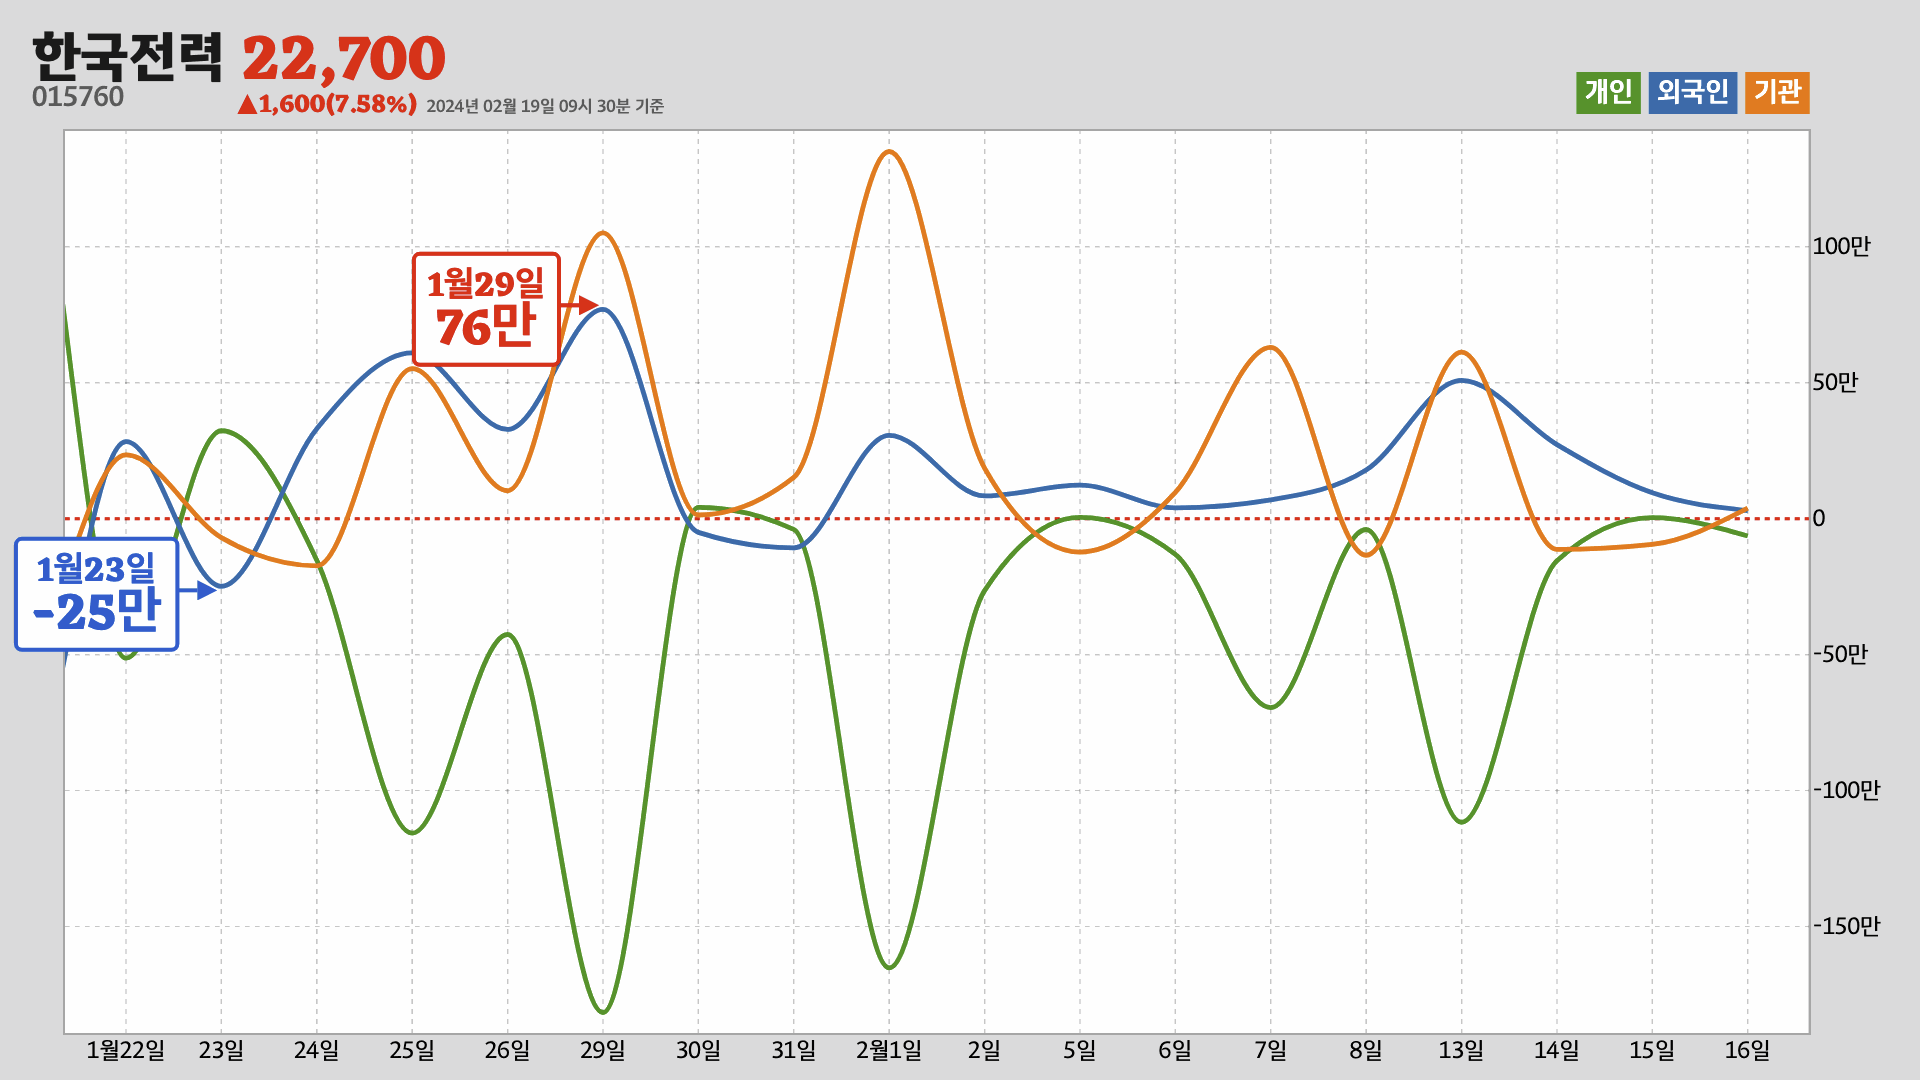Click the stock name 한국전력
This screenshot has width=1920, height=1080.
point(127,57)
